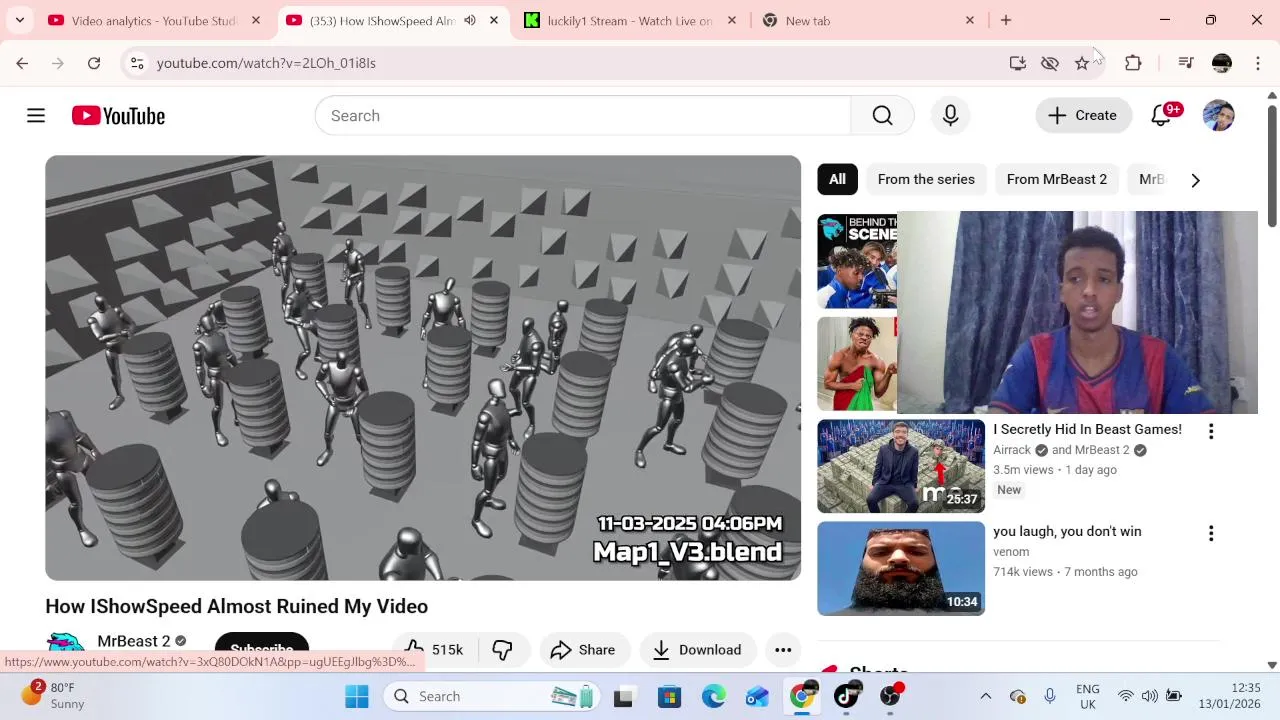Go forward in browser history
Viewport: 1280px width, 720px height.
(x=58, y=63)
